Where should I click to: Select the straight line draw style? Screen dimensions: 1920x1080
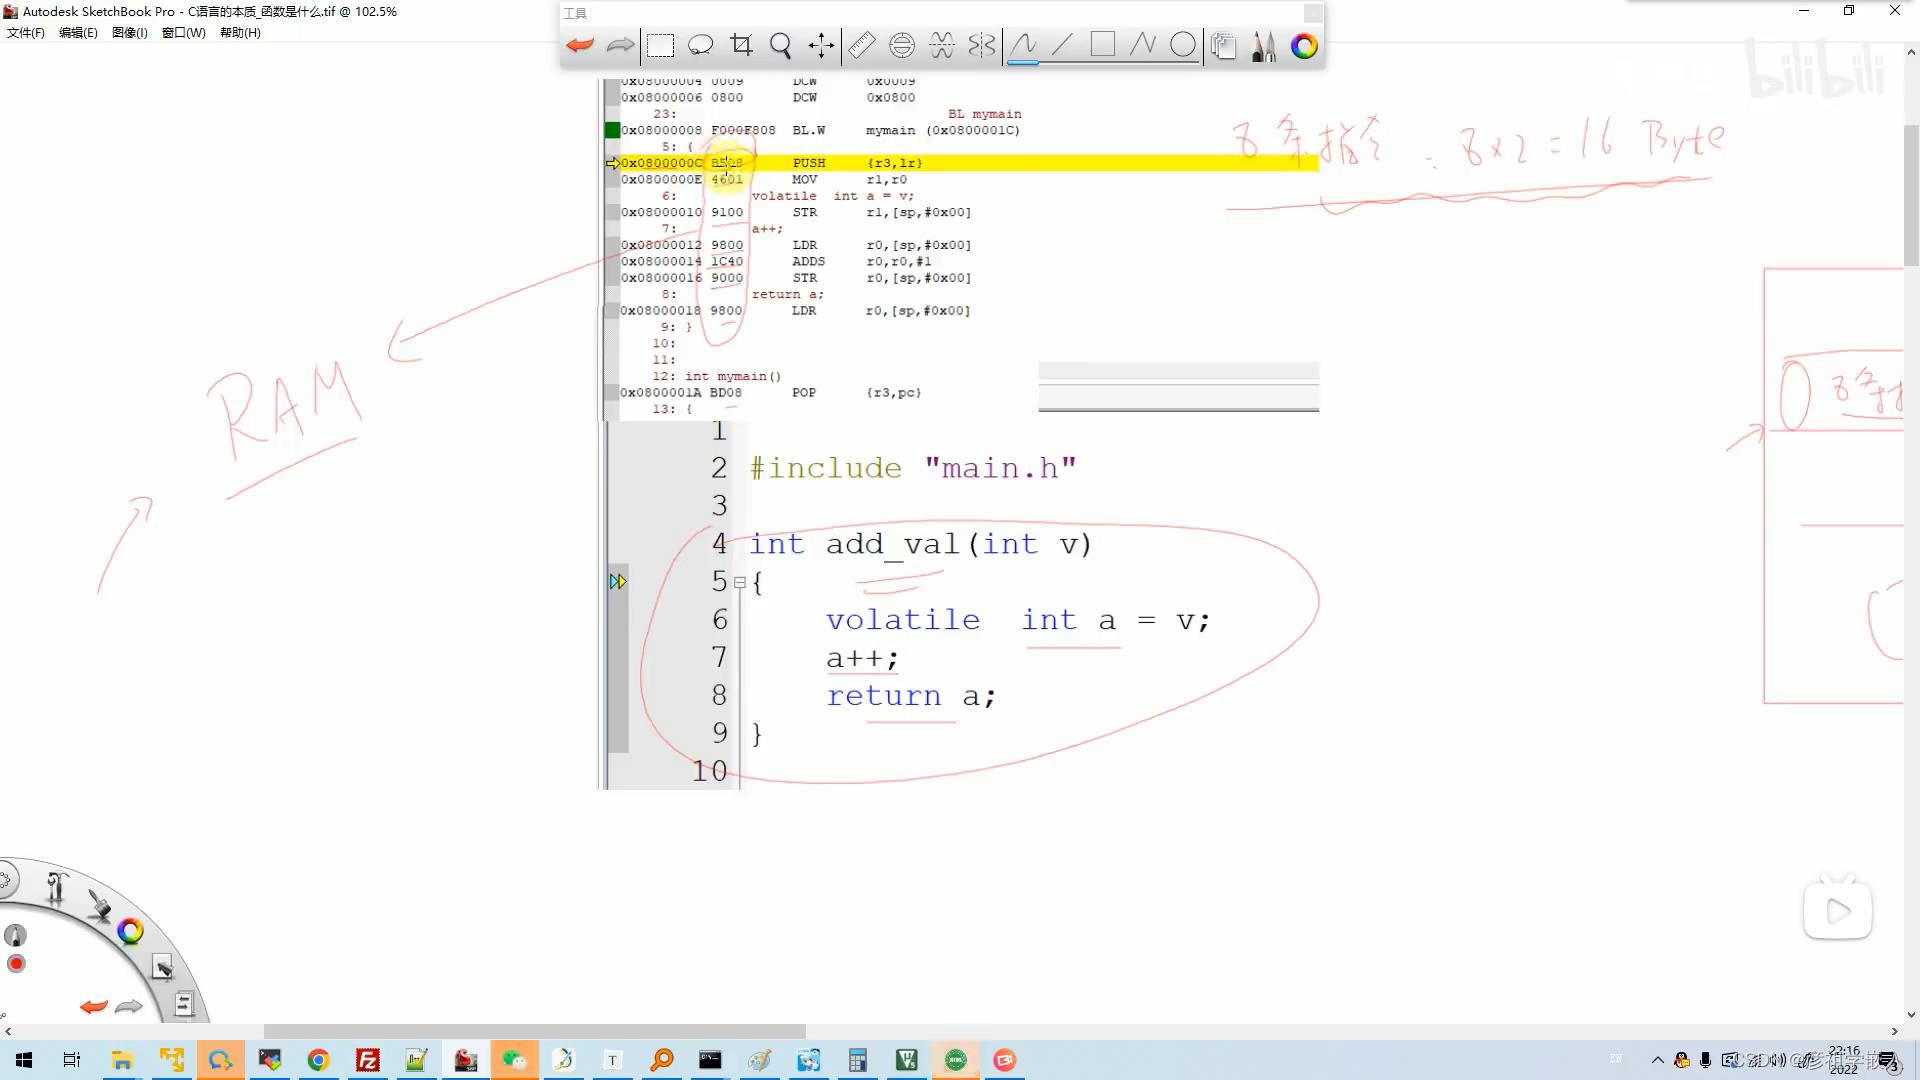pyautogui.click(x=1062, y=45)
